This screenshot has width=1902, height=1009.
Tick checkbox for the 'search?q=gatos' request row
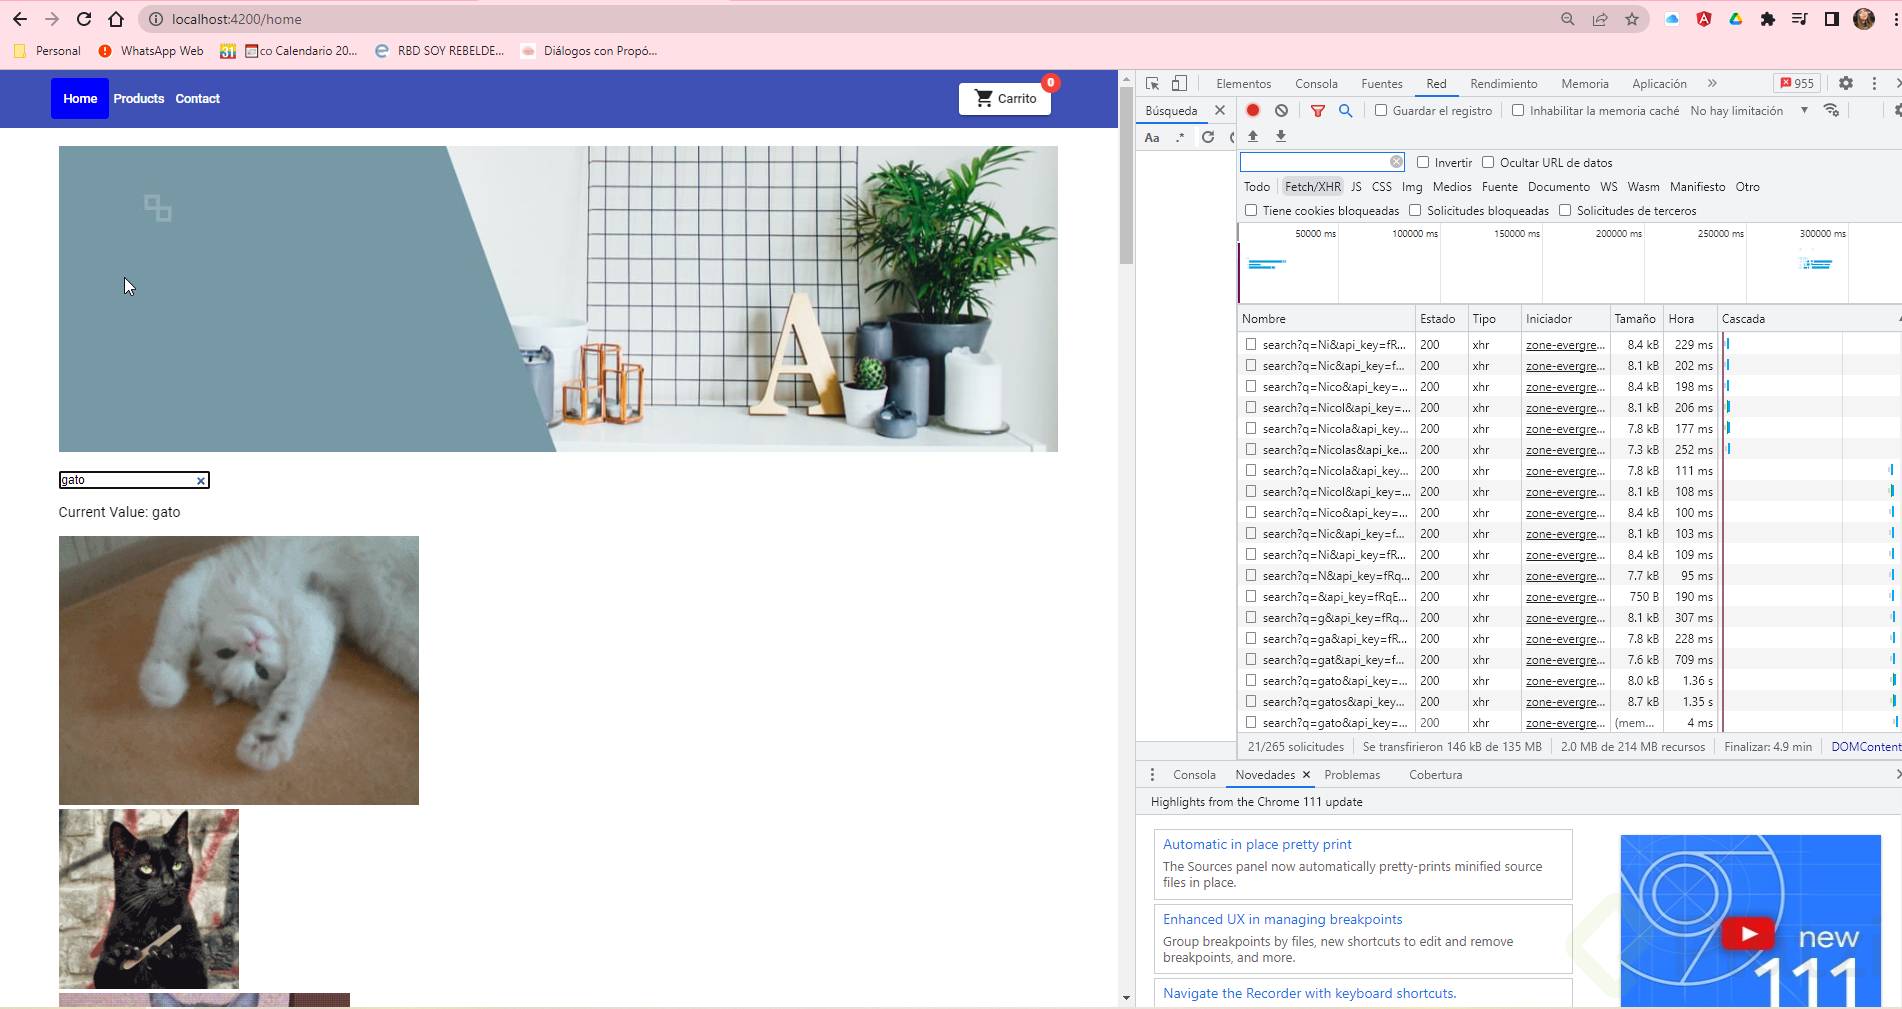tap(1251, 702)
